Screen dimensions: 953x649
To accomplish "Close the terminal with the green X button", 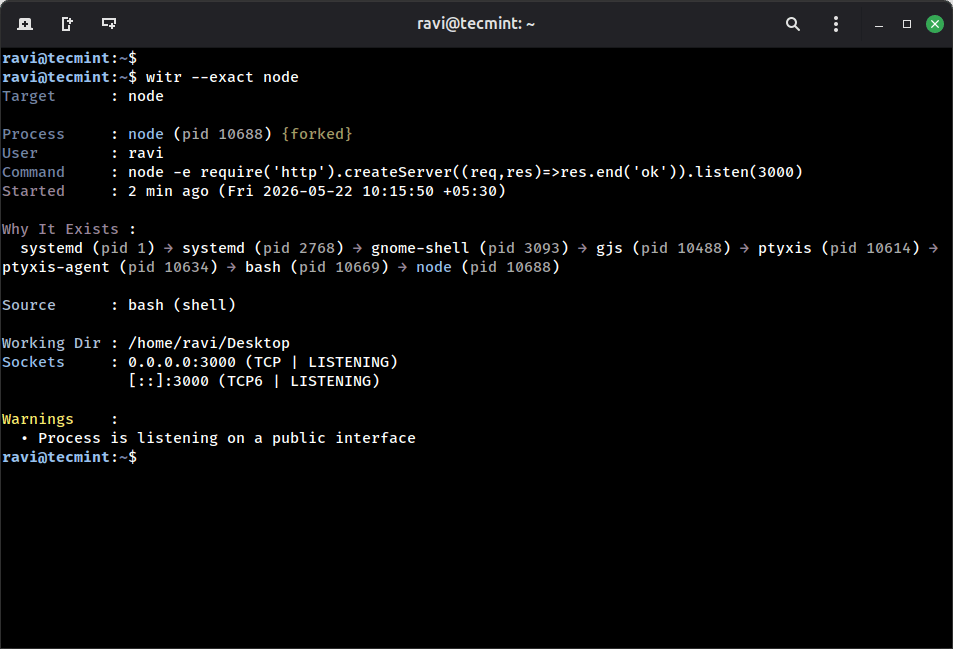I will 935,24.
